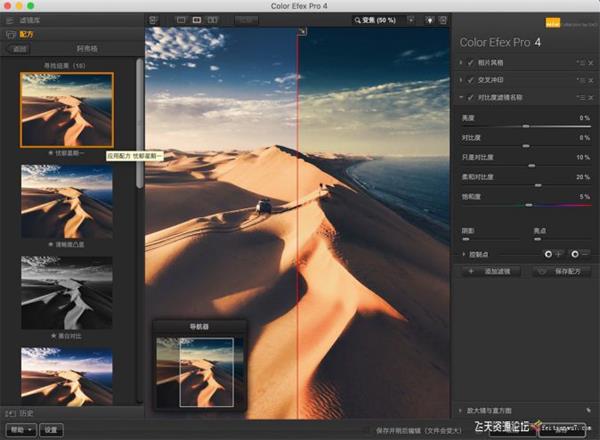Toggle the left panel visibility icon
600x440 pixels.
pyautogui.click(x=153, y=19)
